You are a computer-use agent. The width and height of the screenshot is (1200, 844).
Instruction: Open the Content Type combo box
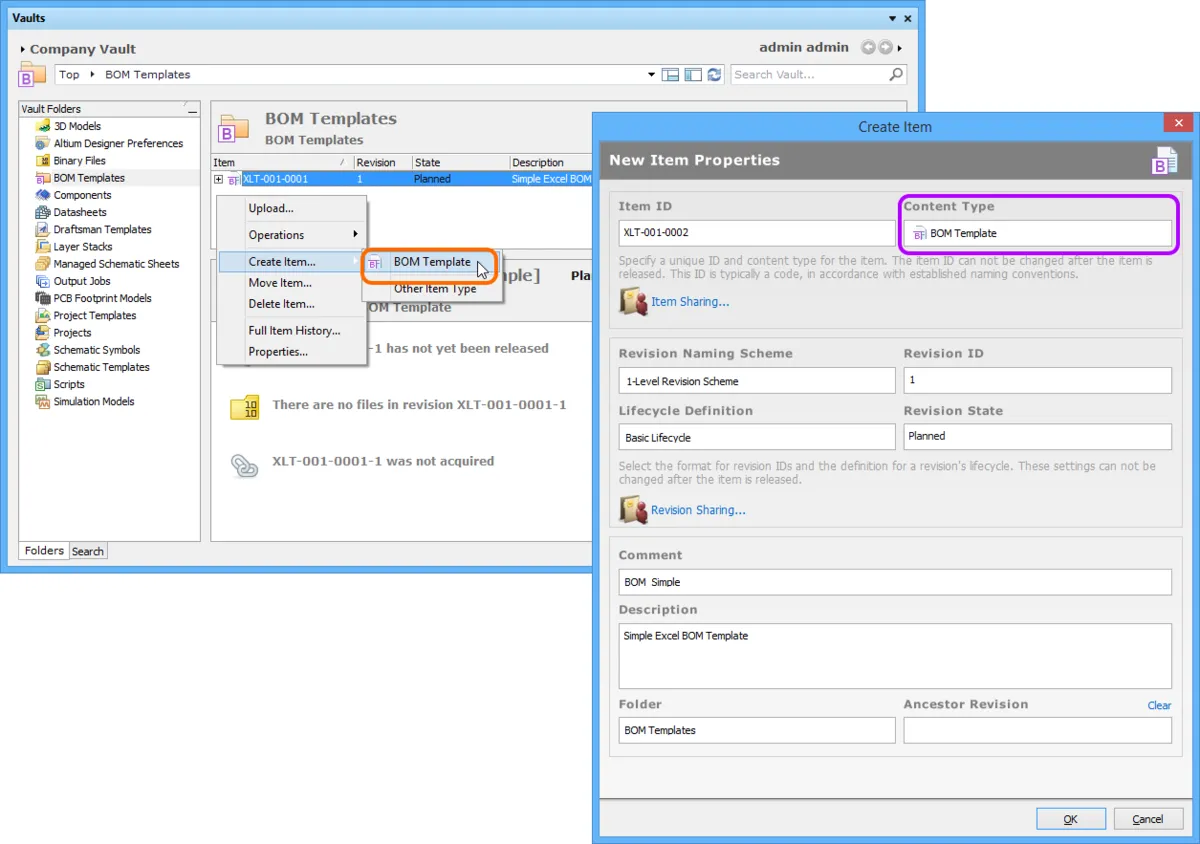[x=1038, y=233]
